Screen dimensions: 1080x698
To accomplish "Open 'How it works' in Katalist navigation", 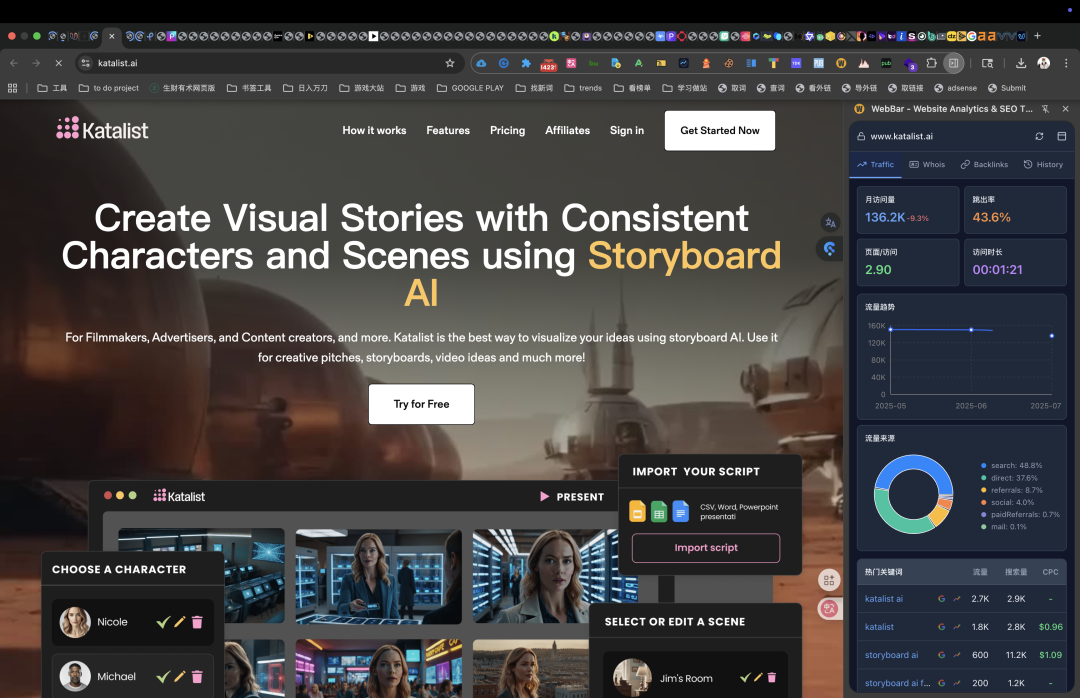I will click(374, 130).
